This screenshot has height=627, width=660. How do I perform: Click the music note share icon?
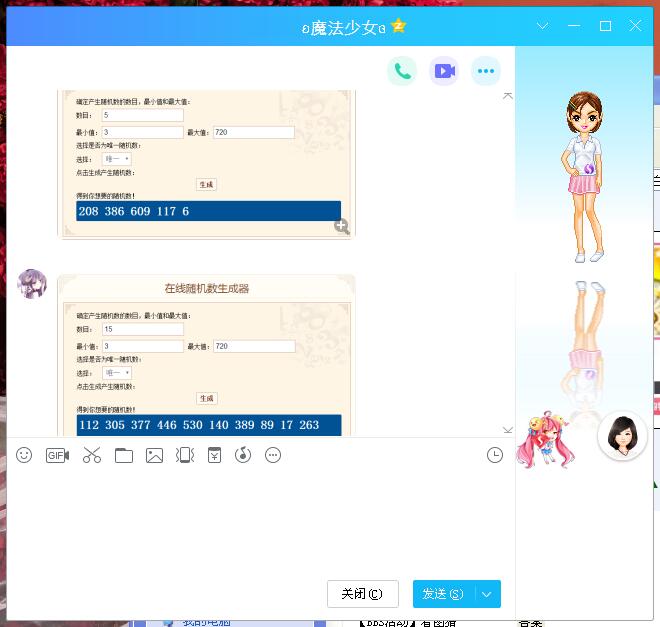coord(243,455)
